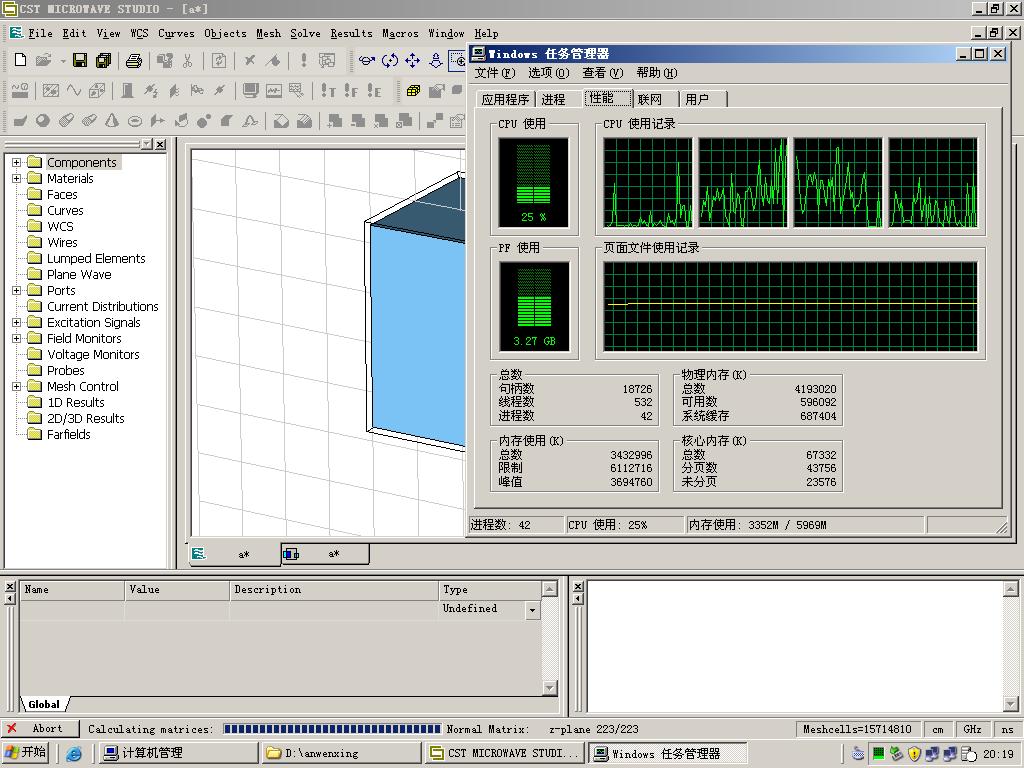Create a new CST project file
Viewport: 1024px width, 768px height.
tap(20, 61)
